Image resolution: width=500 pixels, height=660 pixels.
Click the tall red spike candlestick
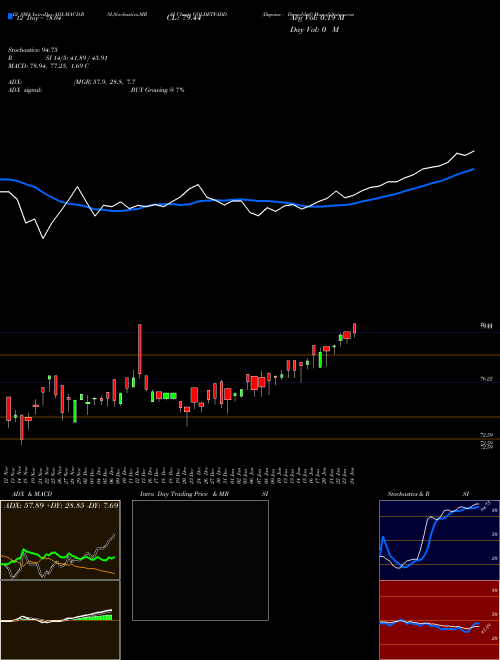(140, 349)
